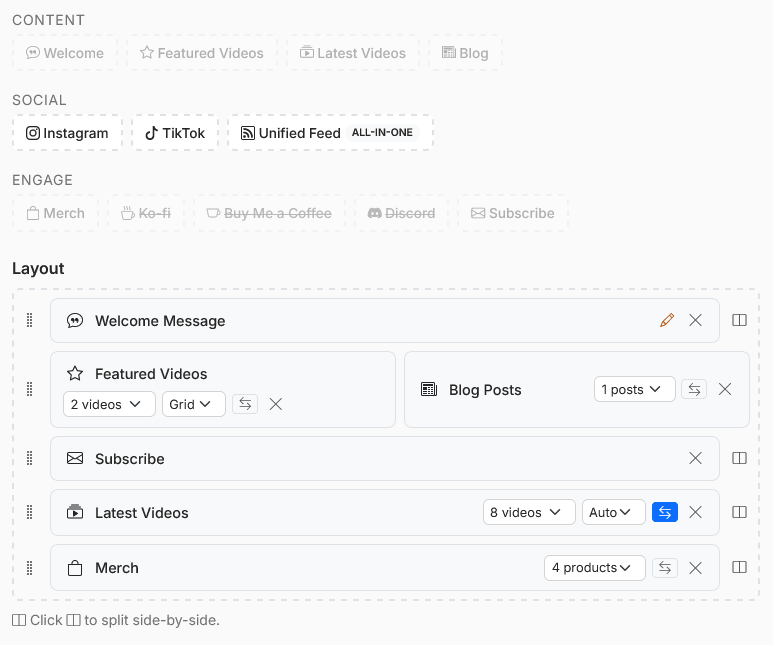Click the Latest Videos content chip

[x=352, y=53]
